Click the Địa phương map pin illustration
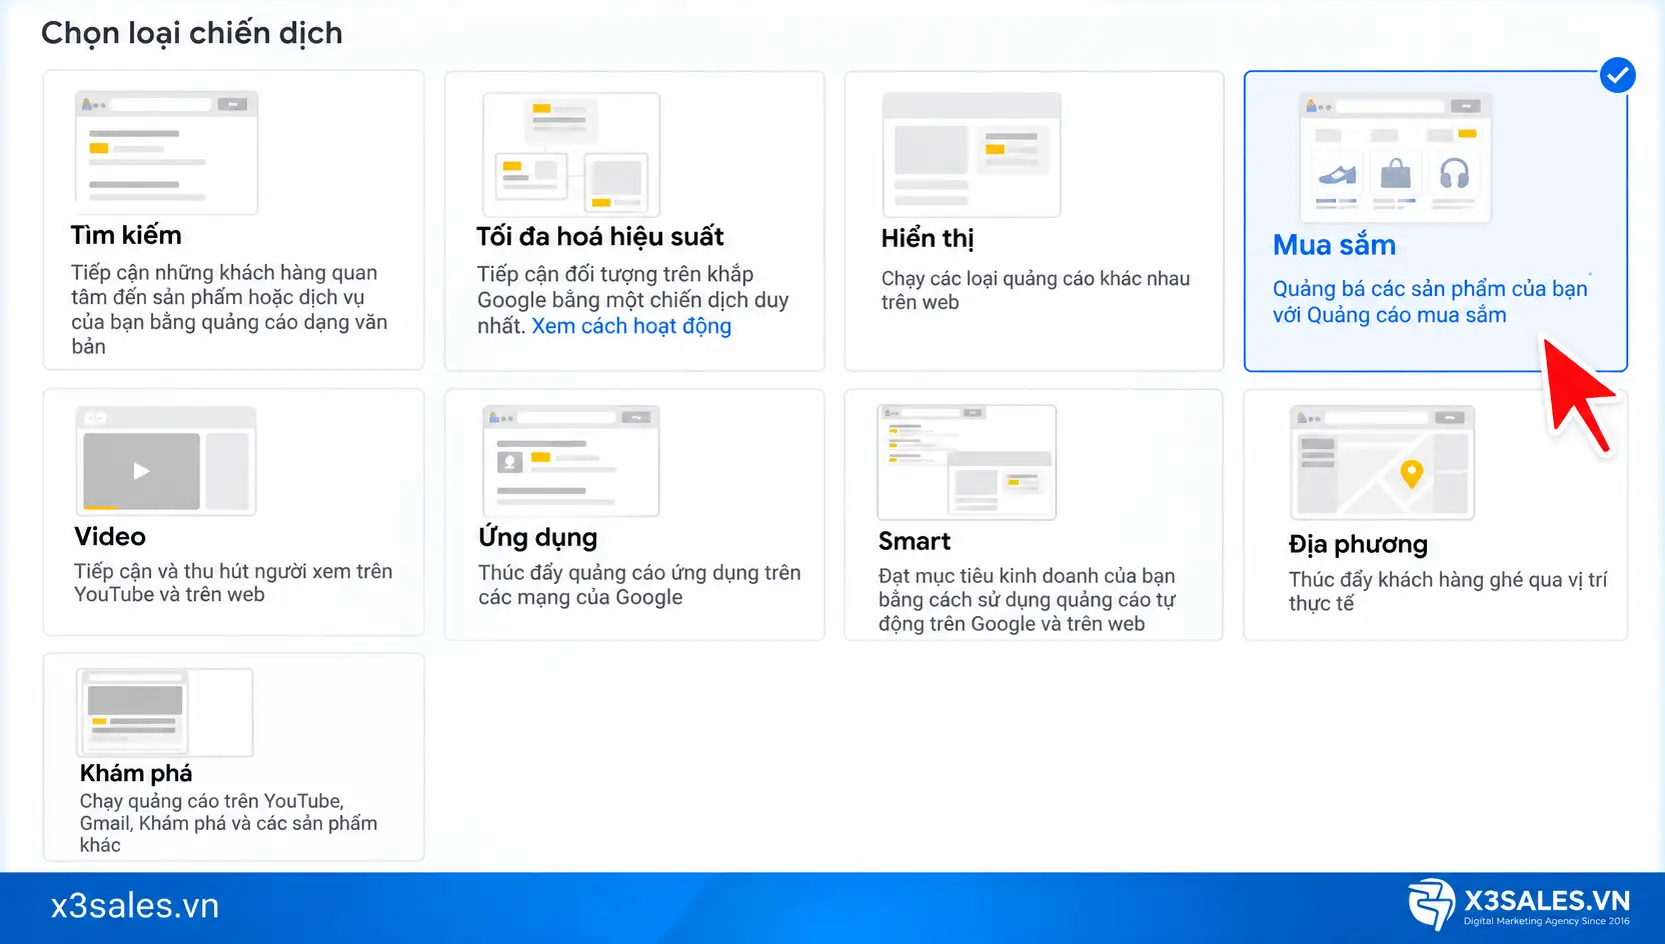1665x944 pixels. click(x=1382, y=462)
